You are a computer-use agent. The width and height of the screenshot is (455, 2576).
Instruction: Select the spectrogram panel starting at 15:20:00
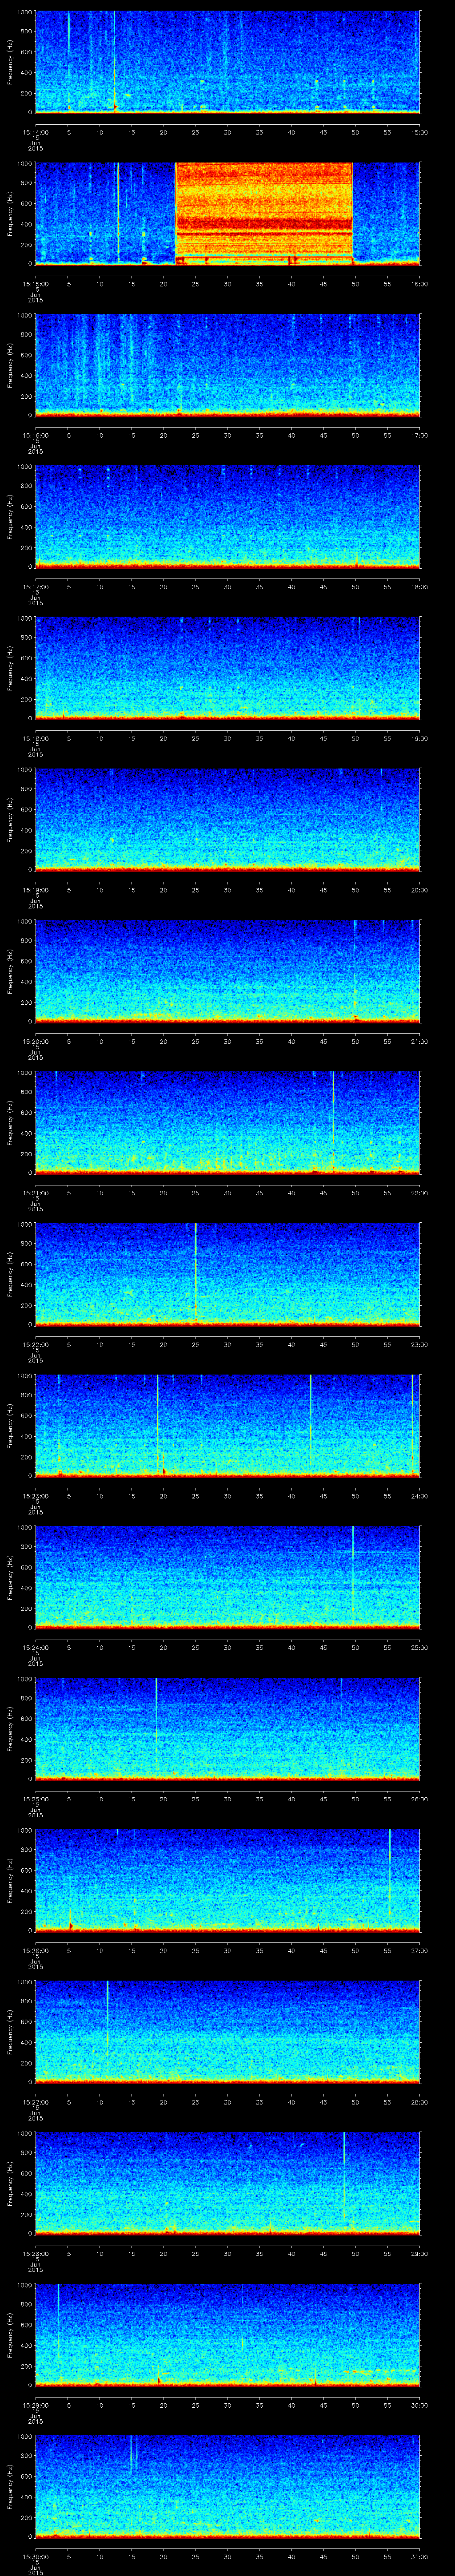coord(227,972)
